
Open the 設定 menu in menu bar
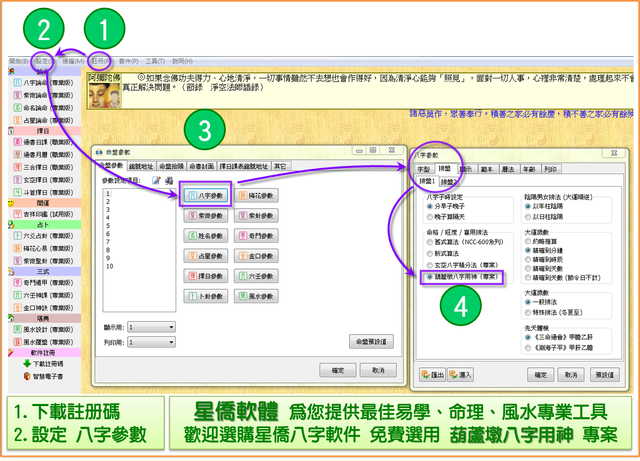tap(42, 60)
